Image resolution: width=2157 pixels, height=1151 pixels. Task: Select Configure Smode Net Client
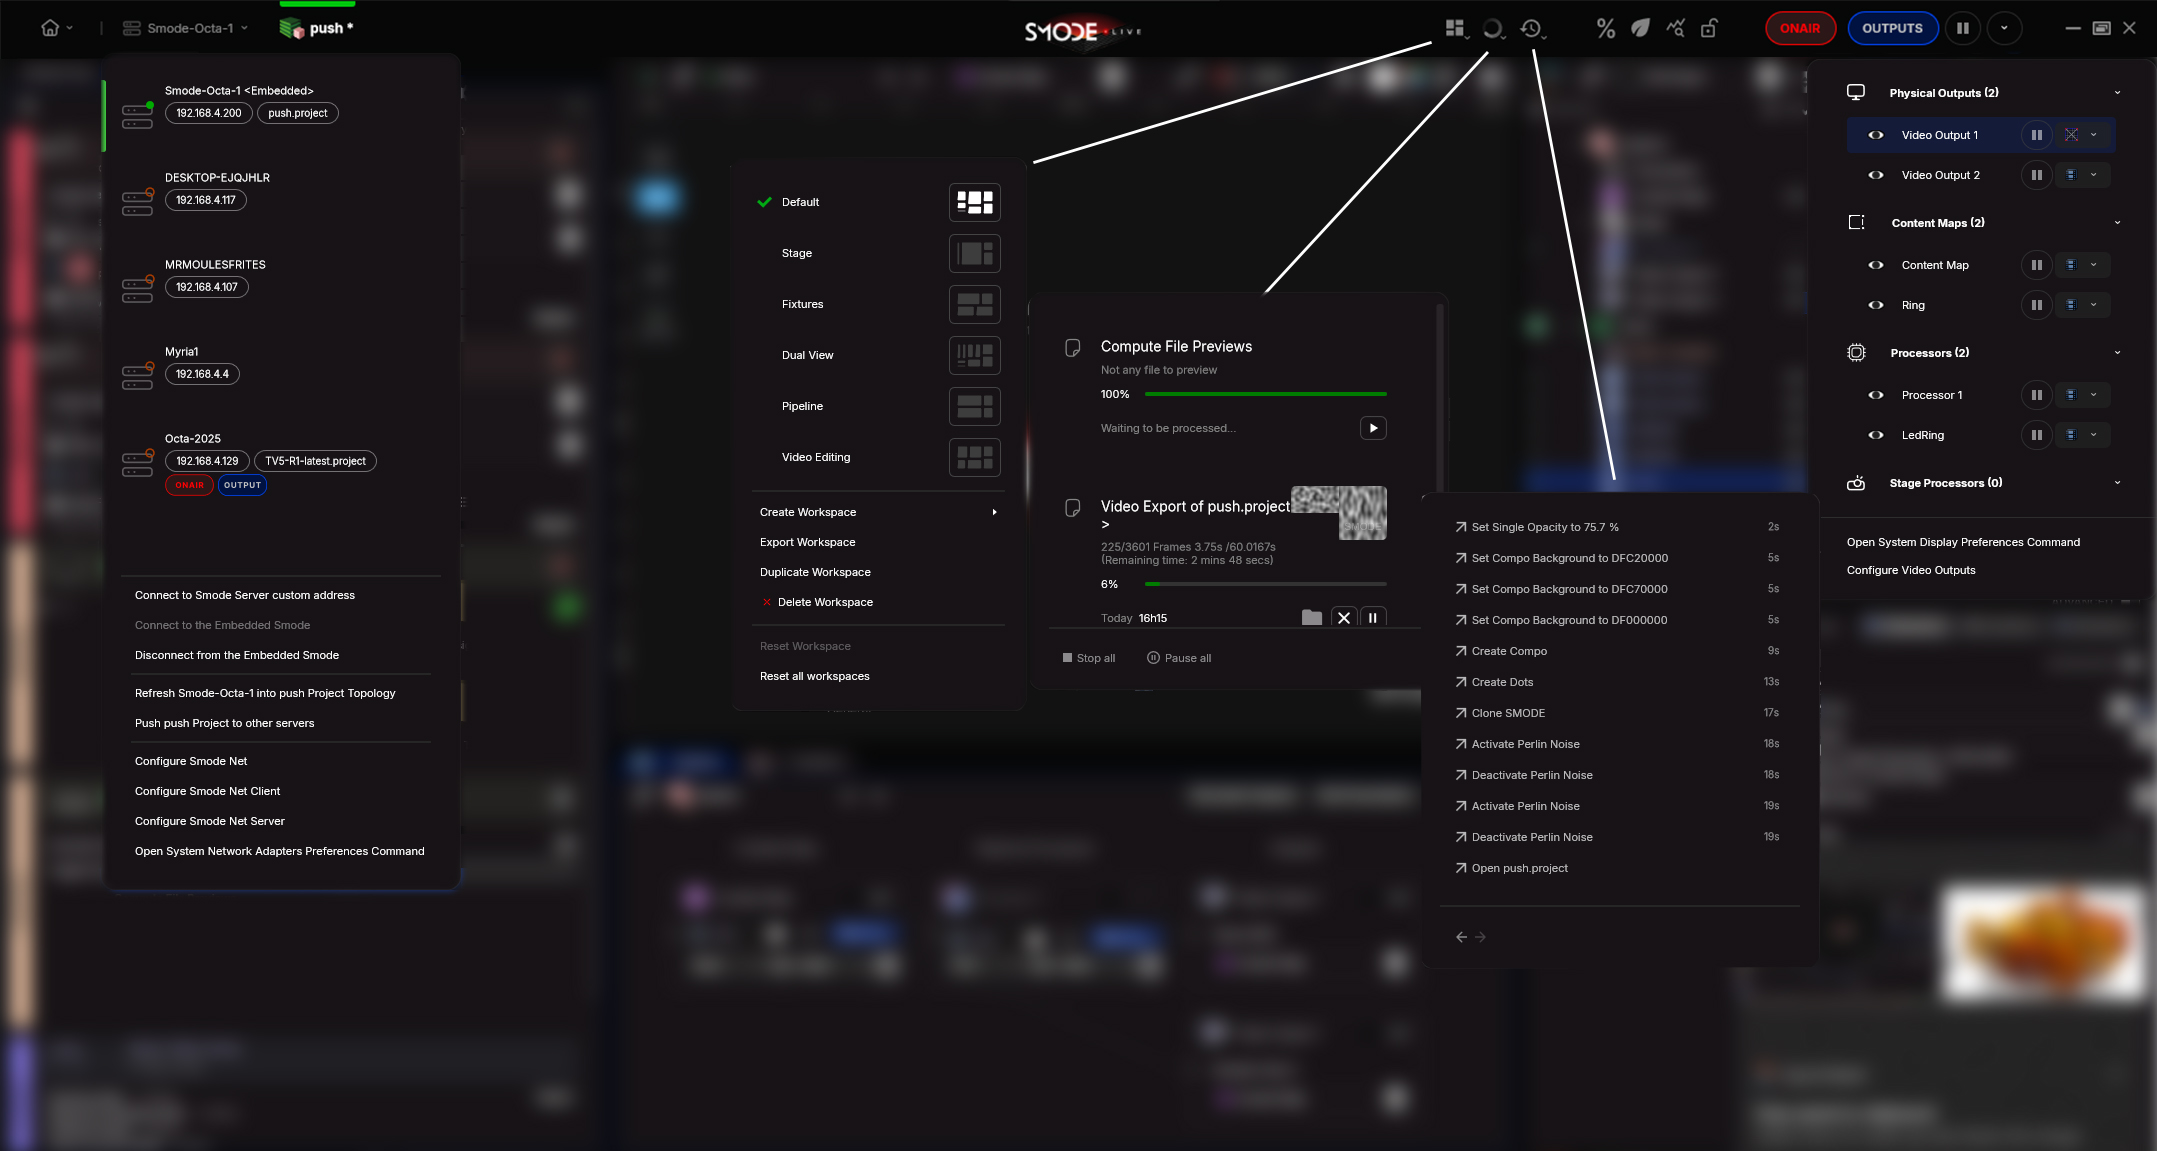pos(207,791)
